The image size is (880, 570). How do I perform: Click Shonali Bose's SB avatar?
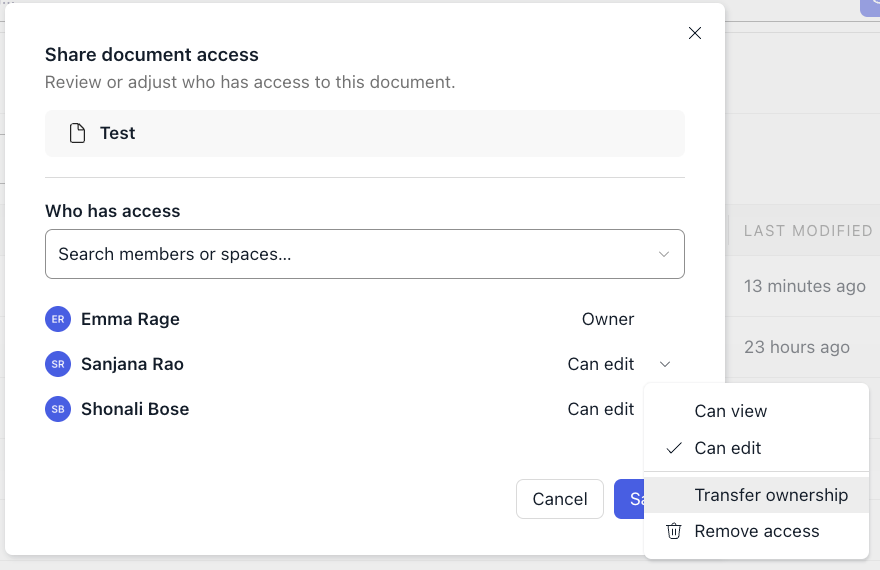[x=58, y=409]
